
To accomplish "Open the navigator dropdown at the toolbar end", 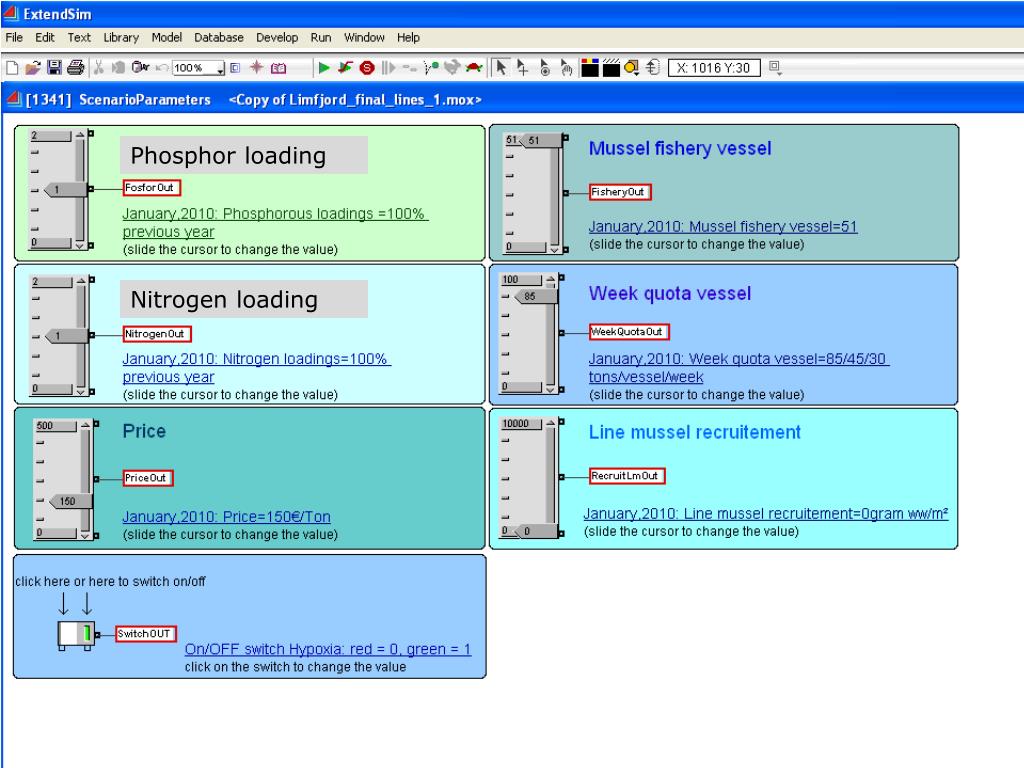I will [x=775, y=67].
